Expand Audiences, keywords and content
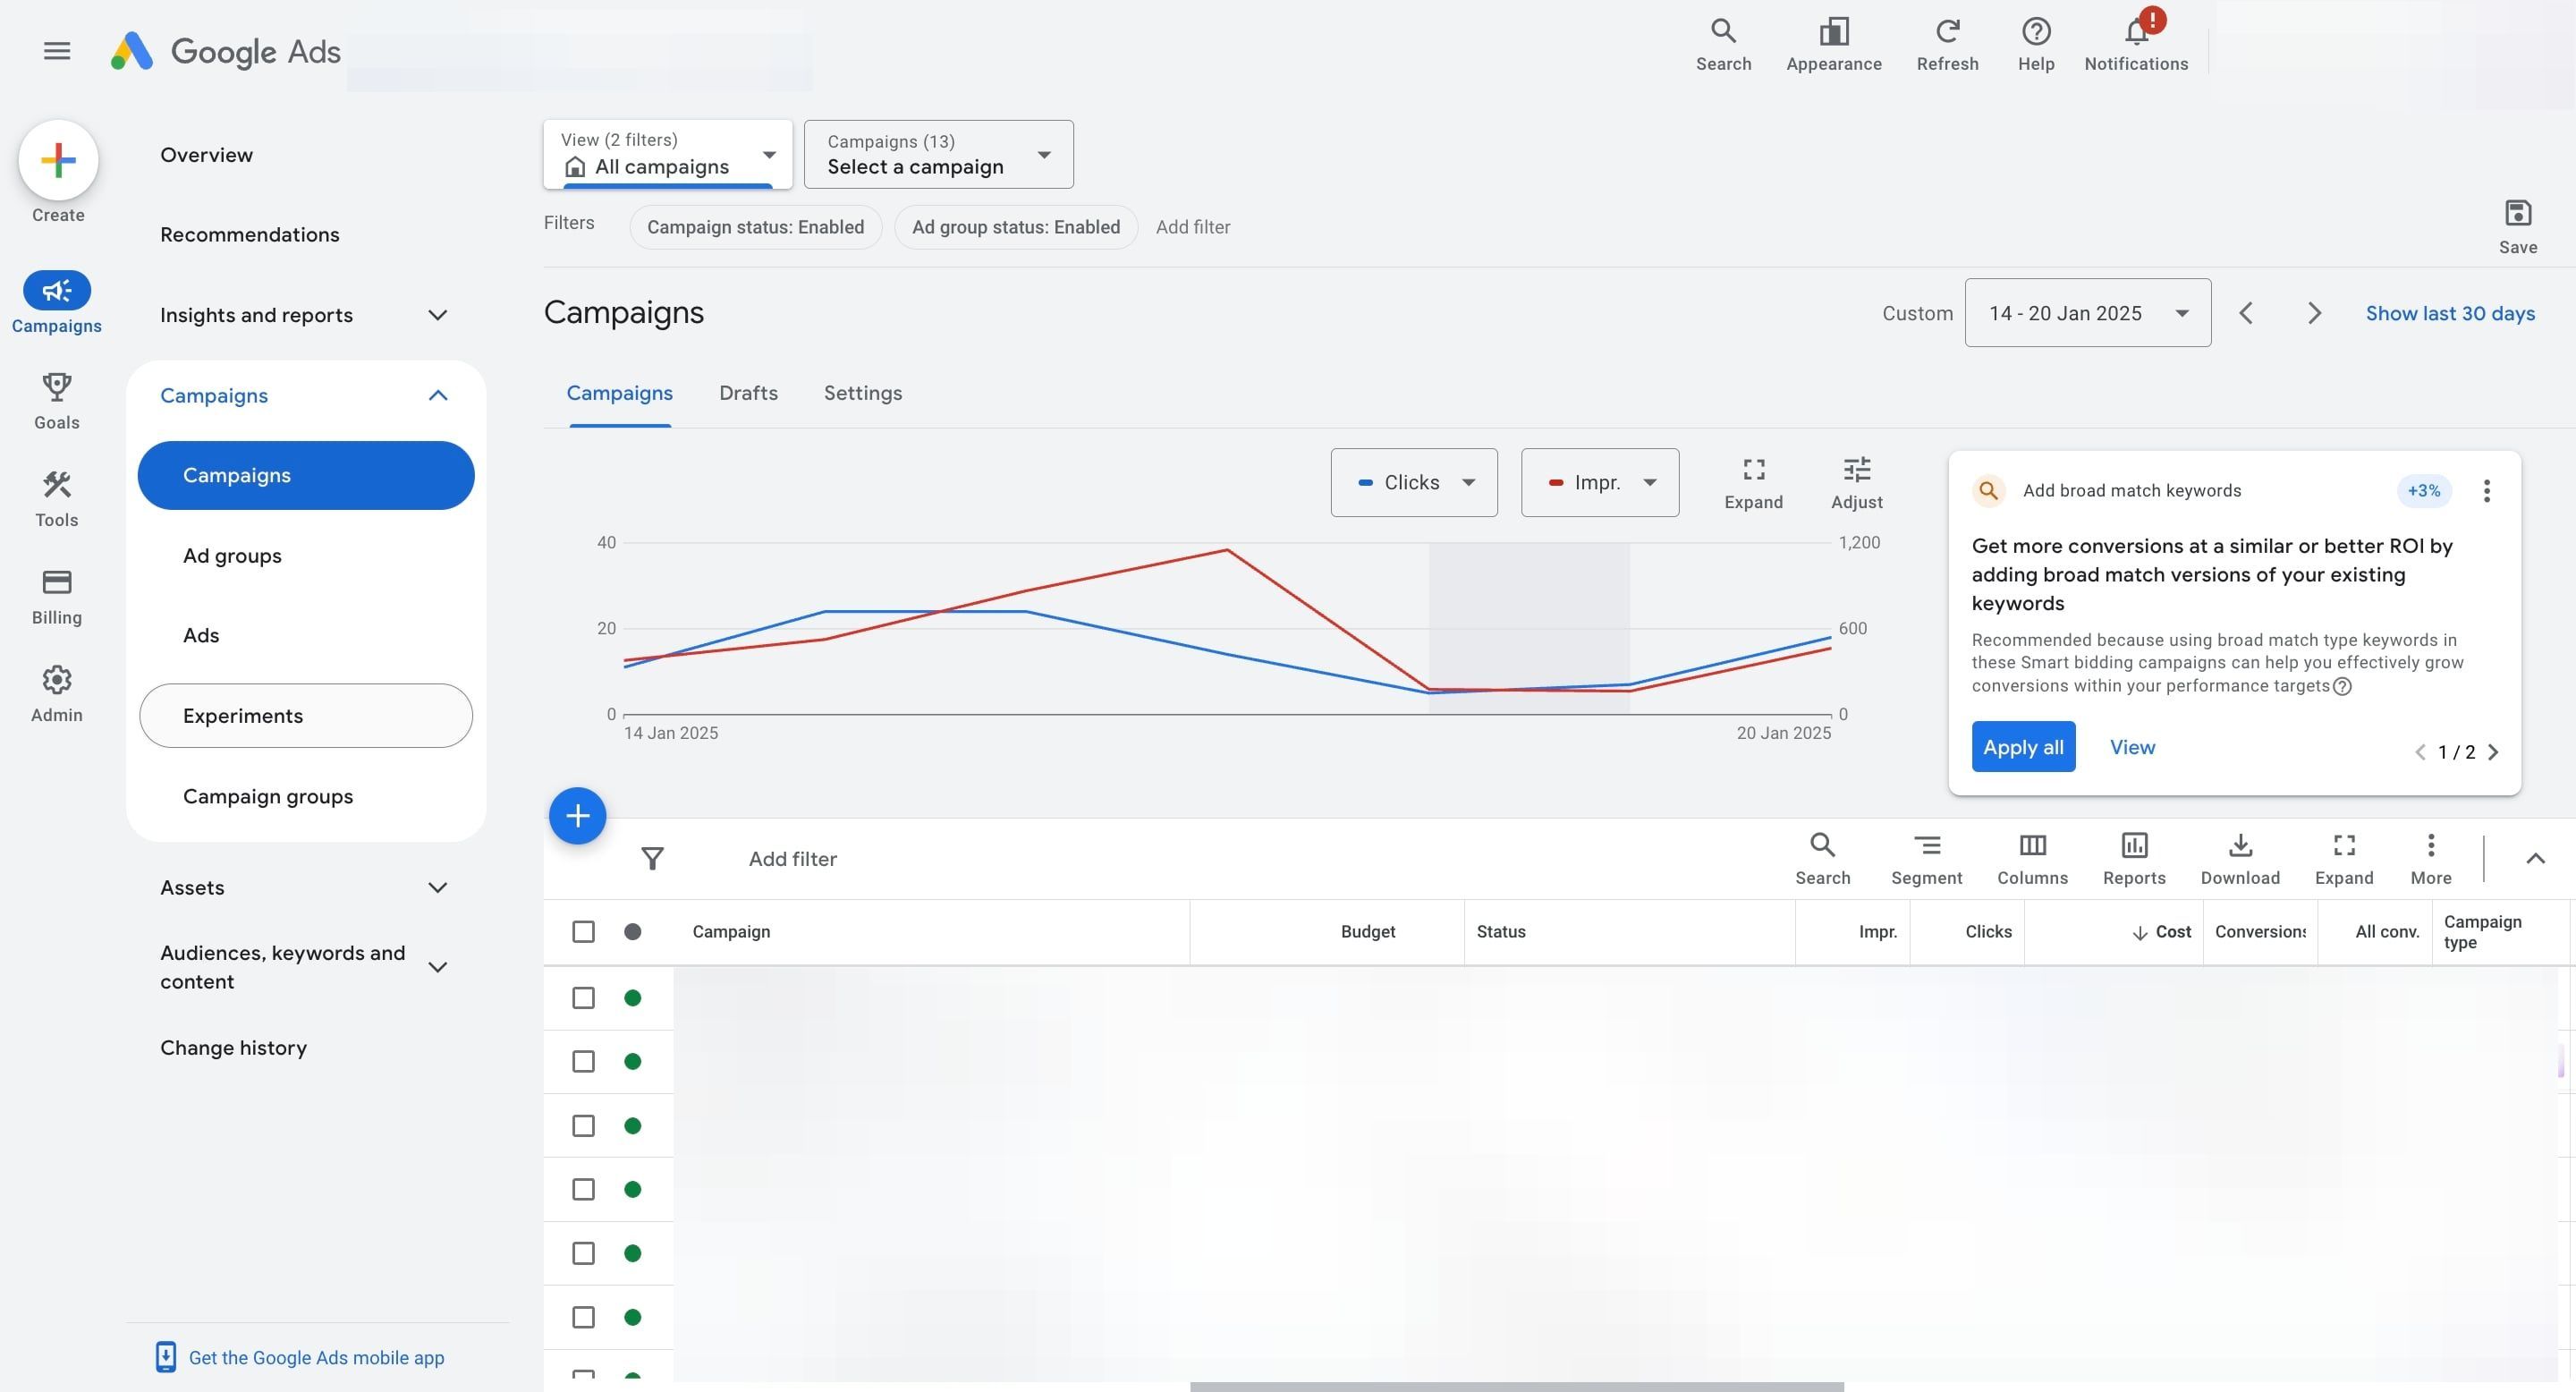This screenshot has width=2576, height=1392. pos(304,967)
